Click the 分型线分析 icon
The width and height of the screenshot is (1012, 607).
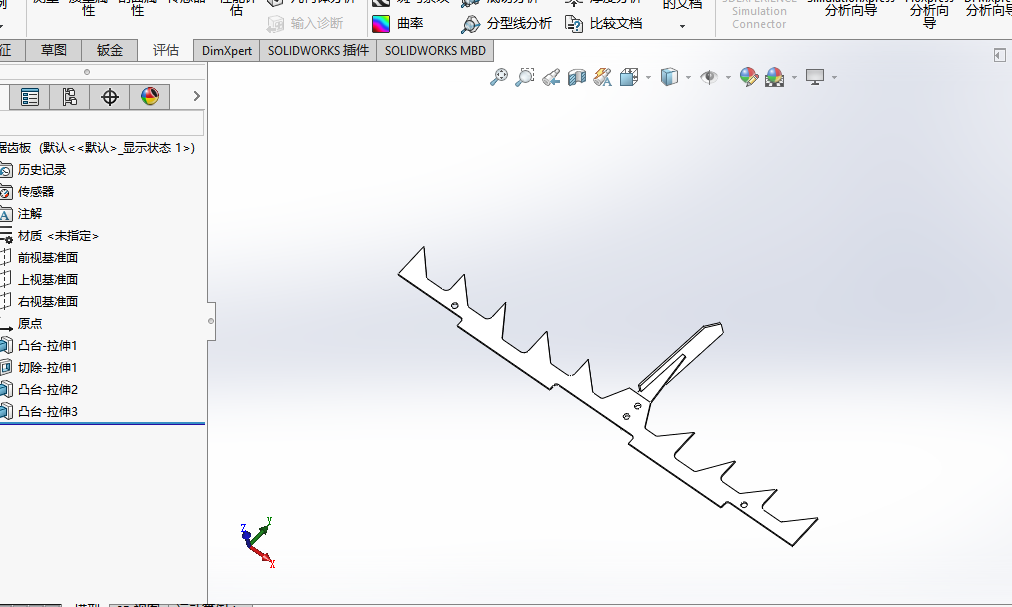[x=471, y=24]
